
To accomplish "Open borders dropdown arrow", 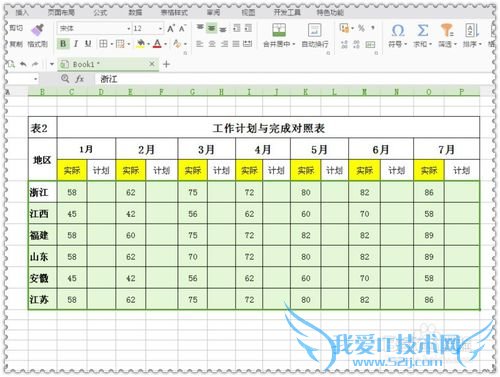I will 112,44.
